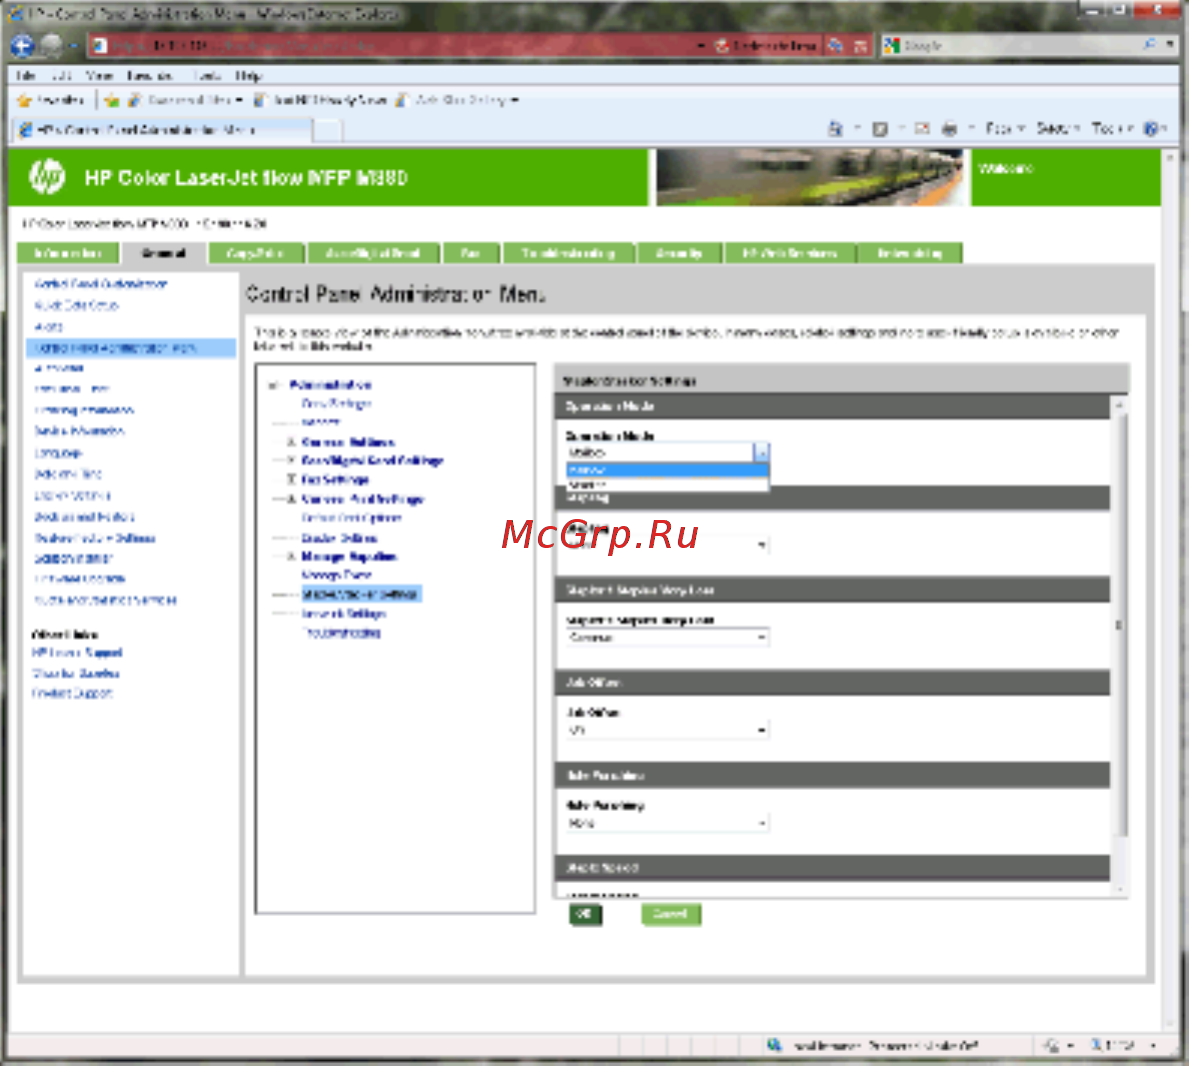Switch to the Networking tab
Screen dimensions: 1189x1066
pos(910,253)
